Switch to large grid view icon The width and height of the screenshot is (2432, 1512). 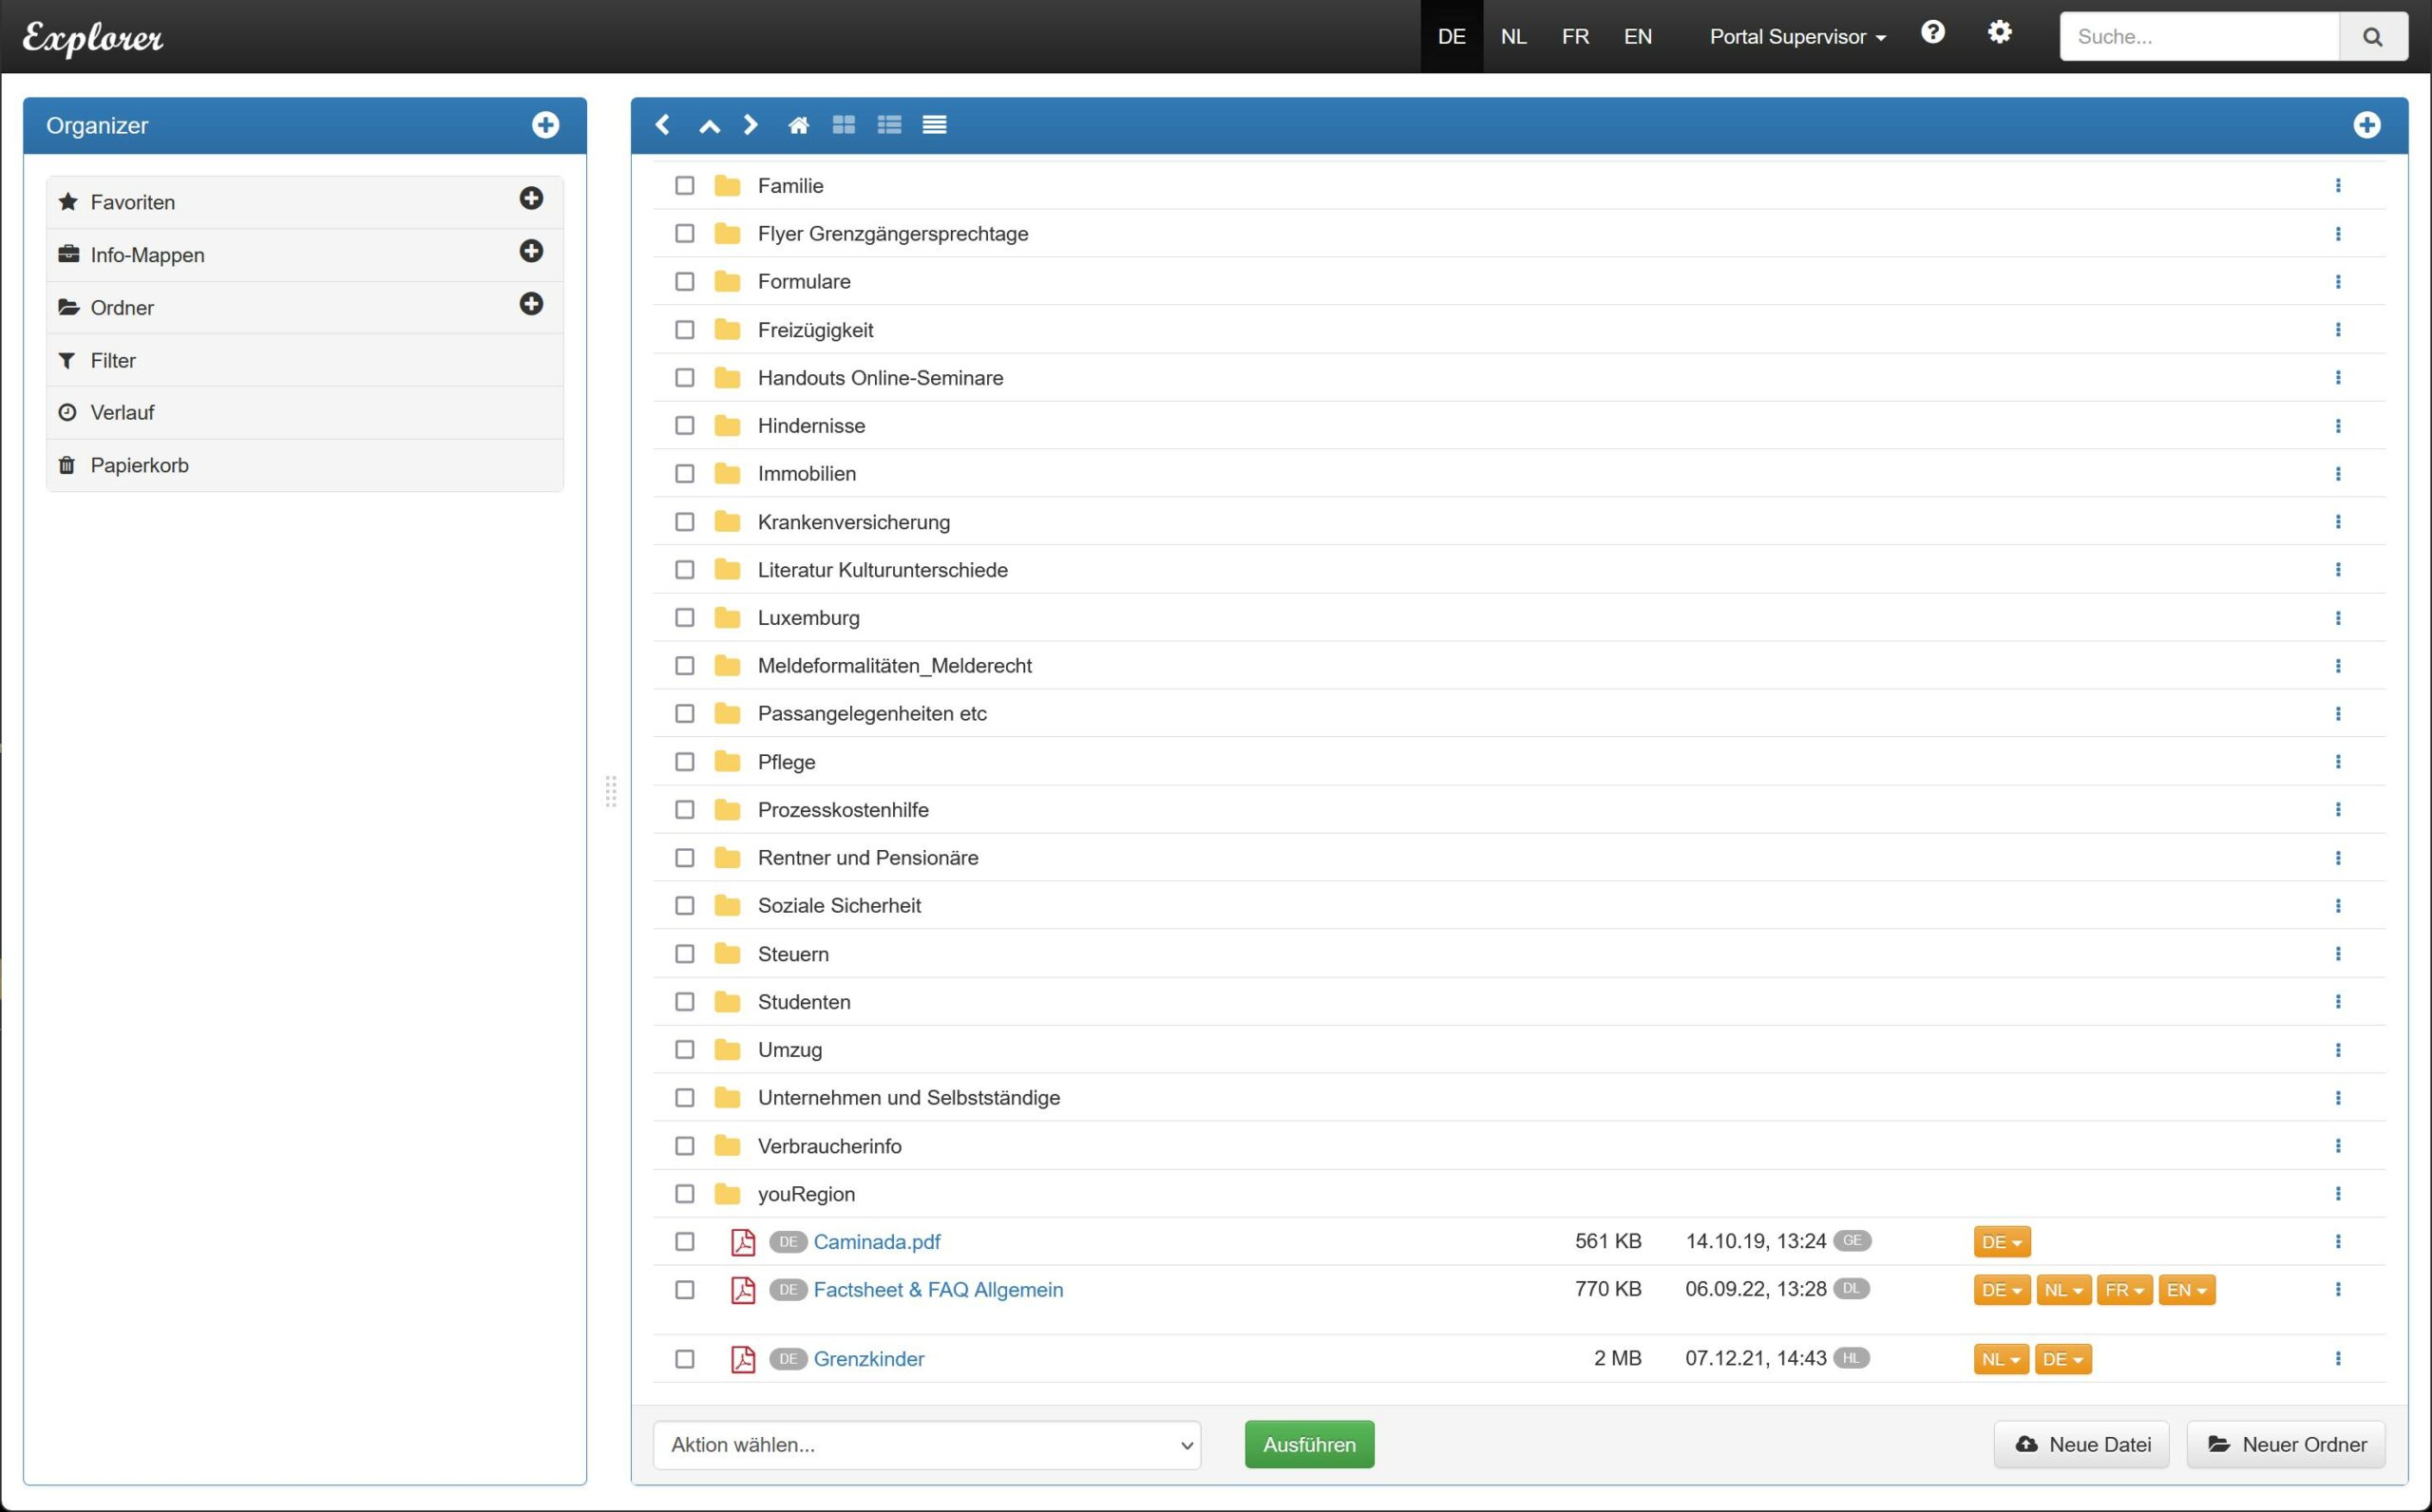click(x=843, y=125)
